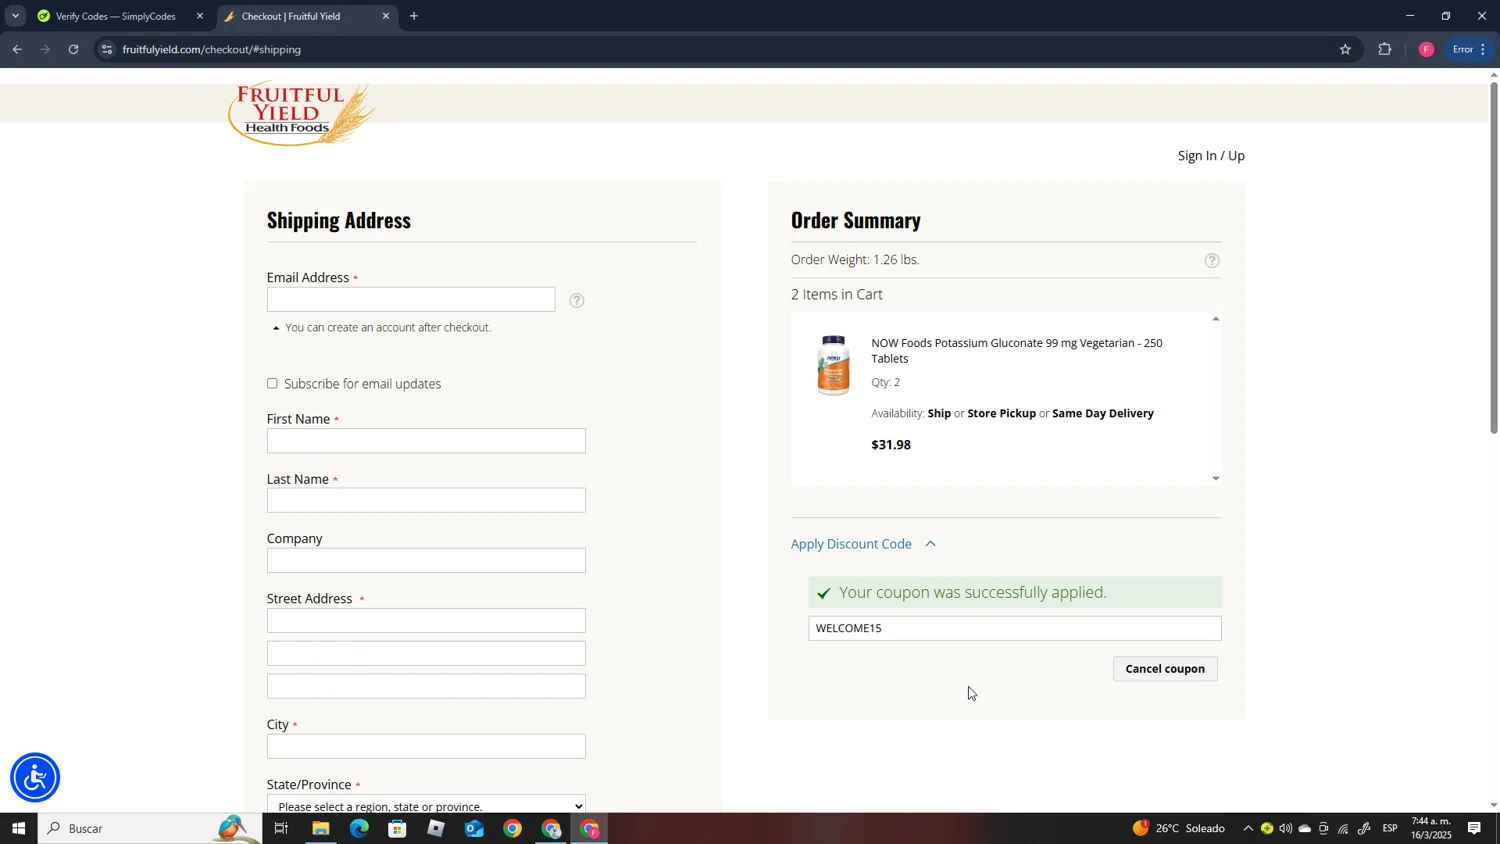Screen dimensions: 1500x844
Task: Click the taskbar clock showing 7:44 a. m.
Action: click(x=1431, y=828)
